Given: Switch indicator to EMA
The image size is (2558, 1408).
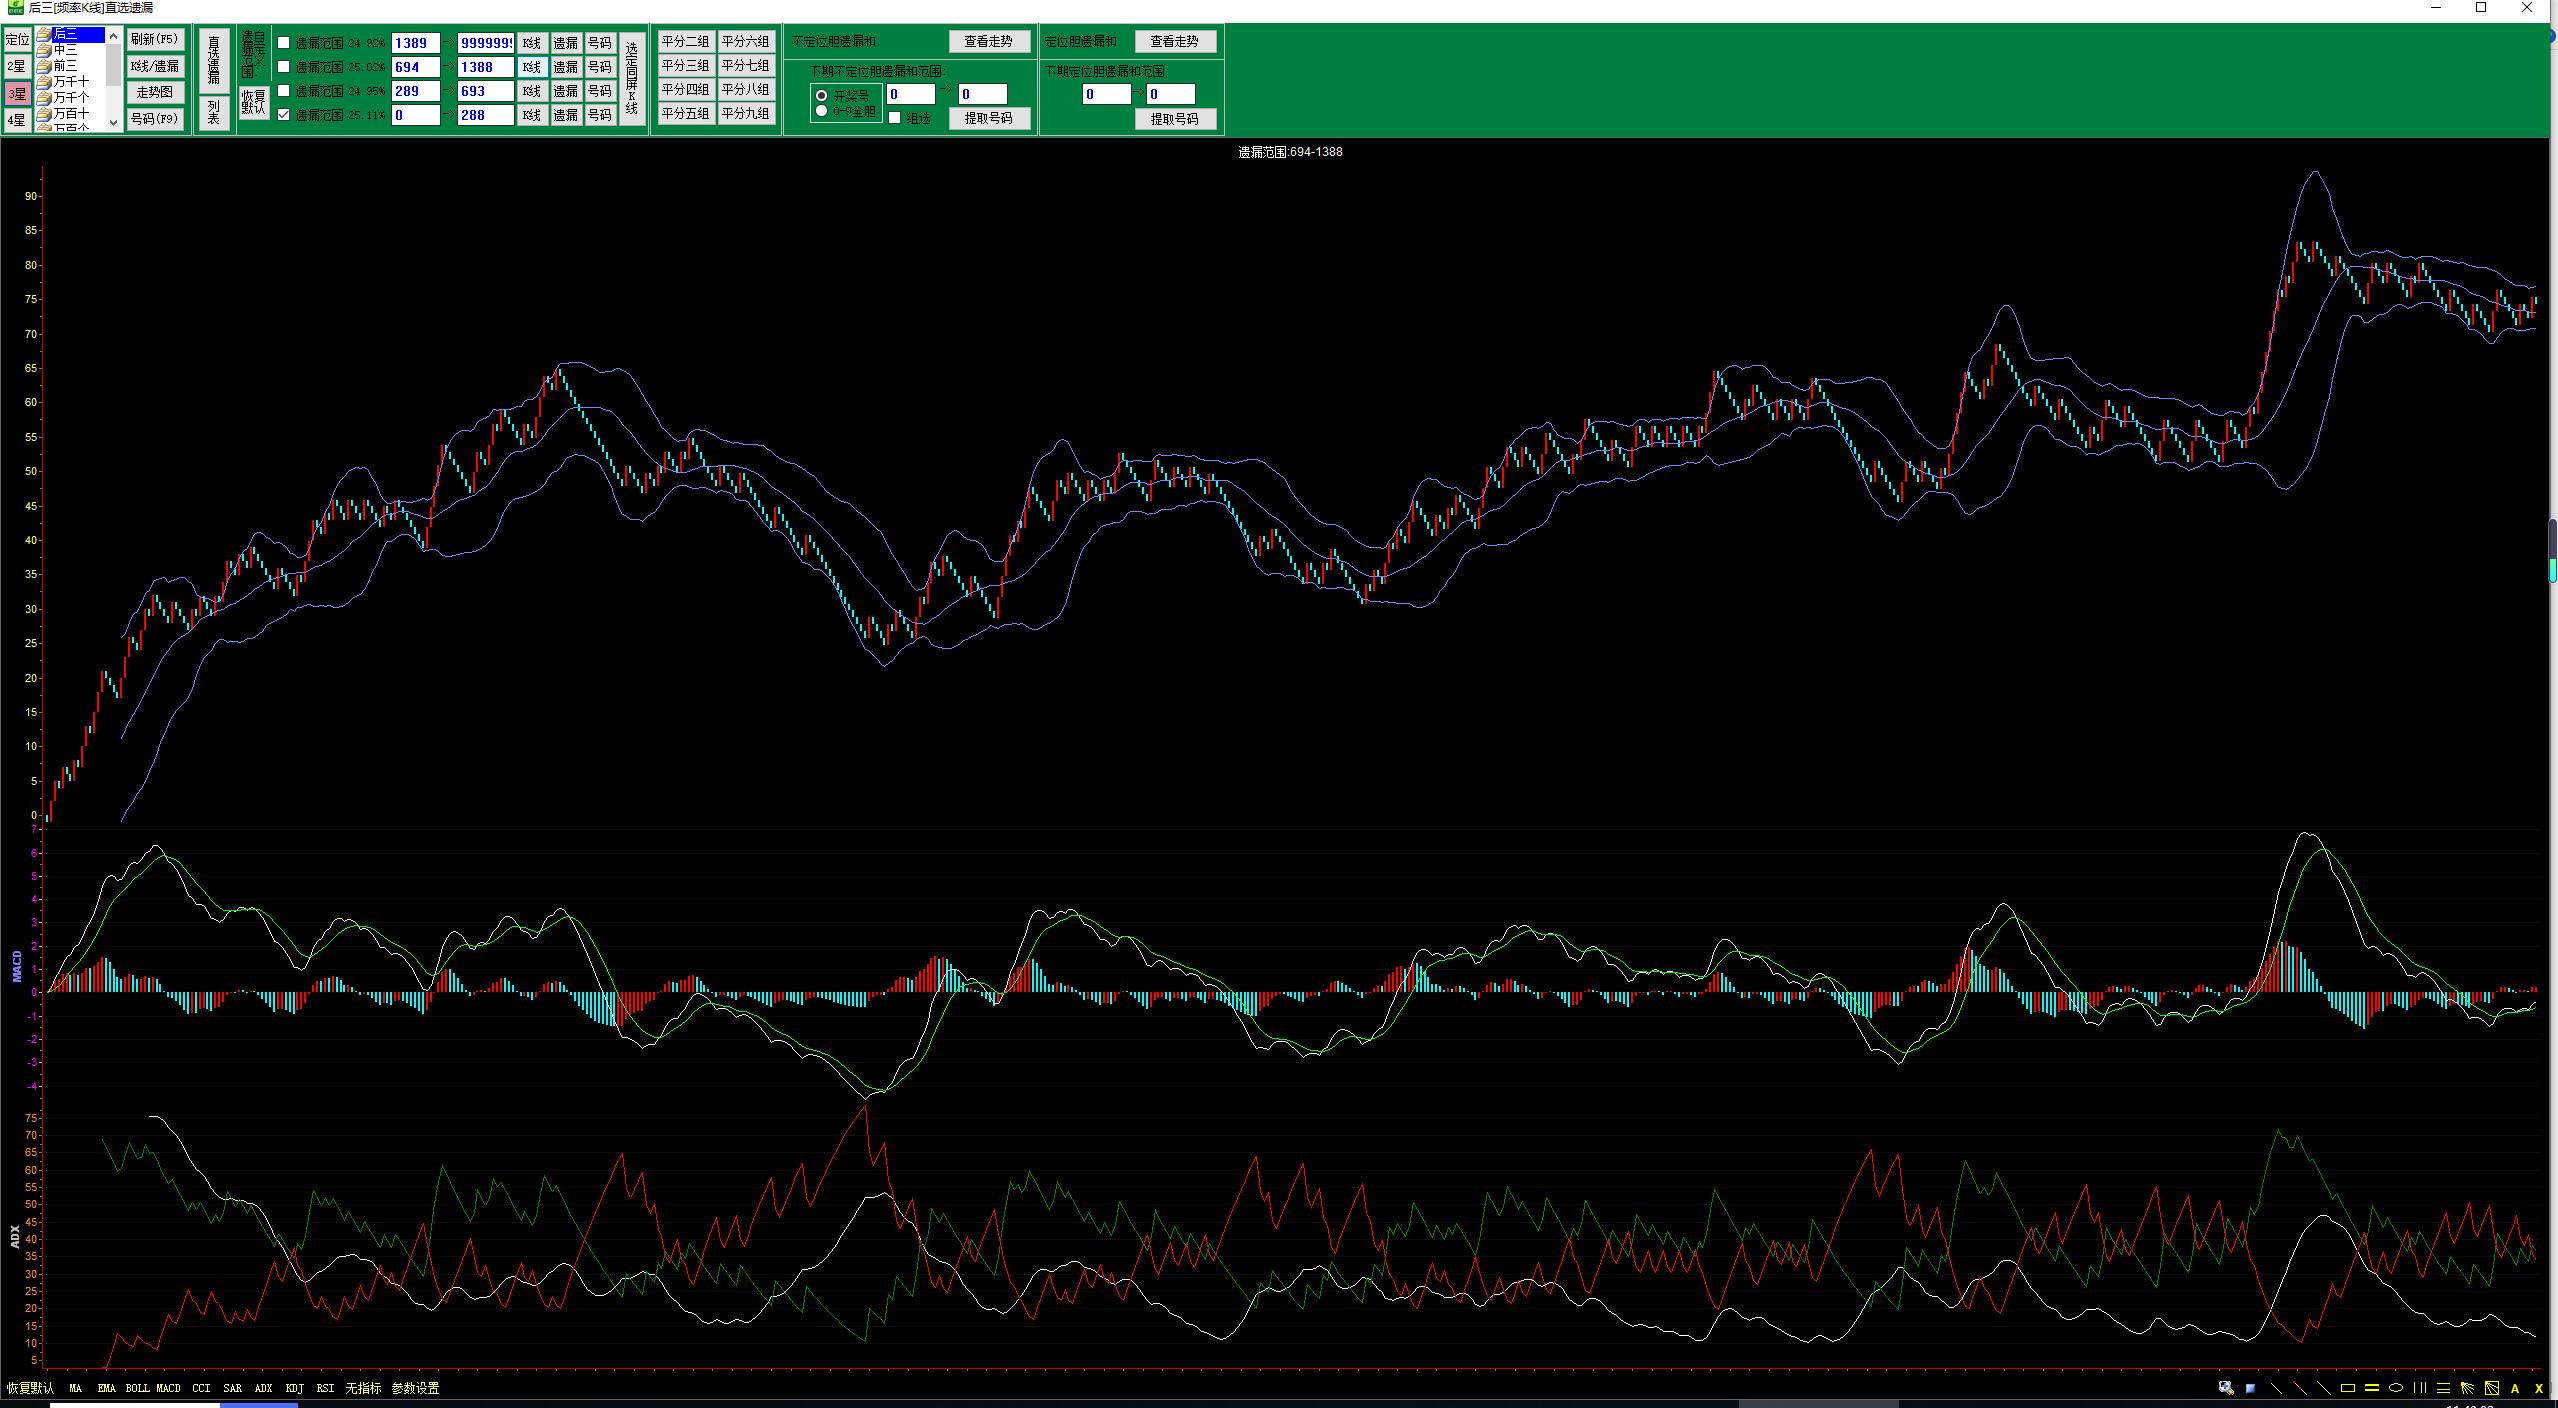Looking at the screenshot, I should [107, 1388].
